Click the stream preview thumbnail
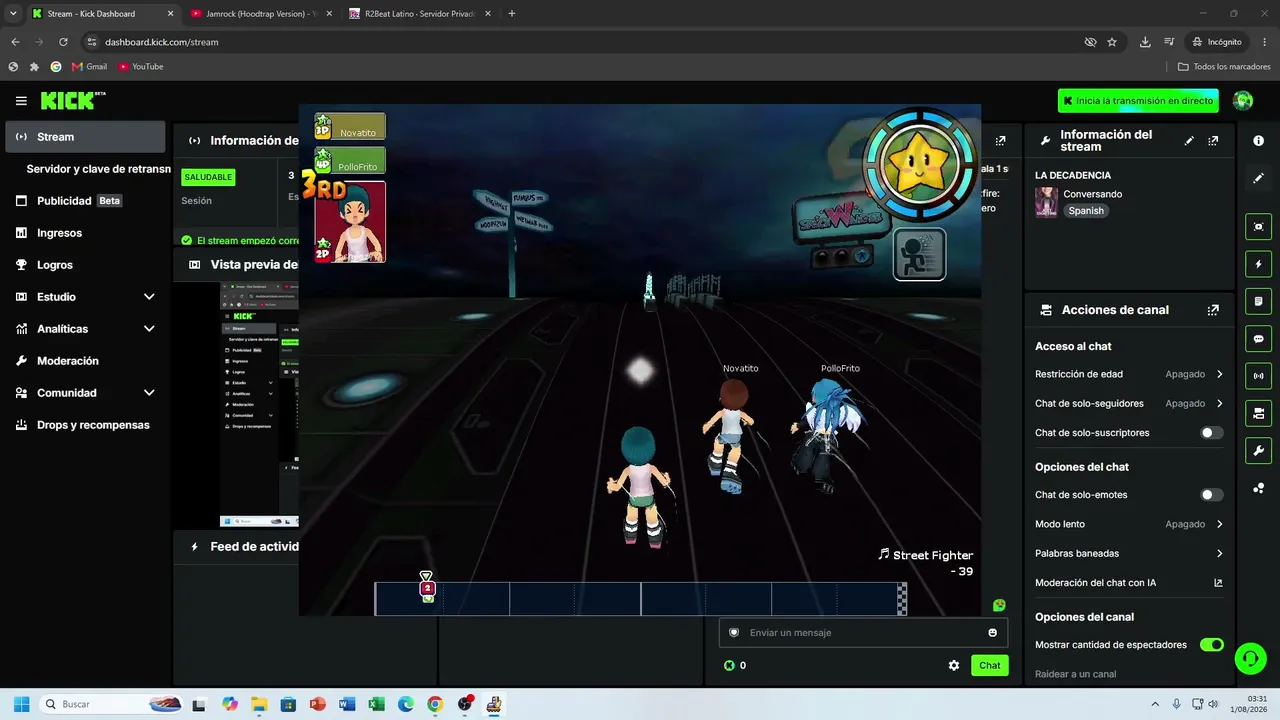The height and width of the screenshot is (720, 1280). tap(260, 404)
